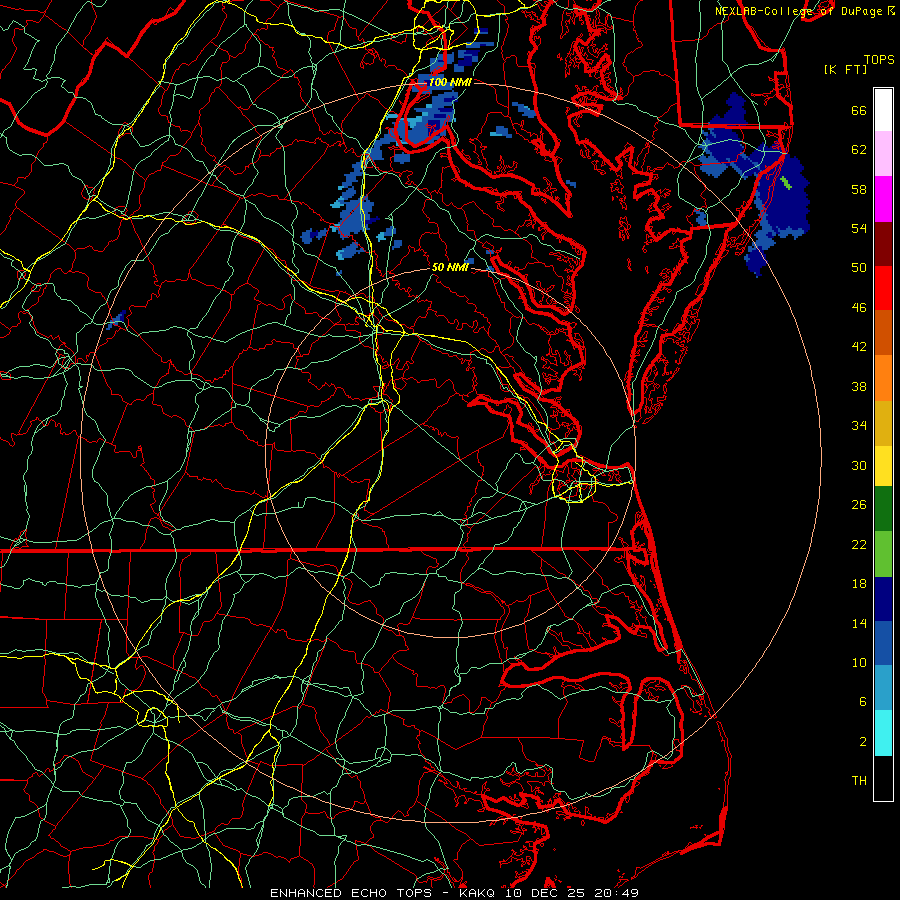Viewport: 900px width, 900px height.
Task: Click the bright yellow legend swatch
Action: pos(883,466)
